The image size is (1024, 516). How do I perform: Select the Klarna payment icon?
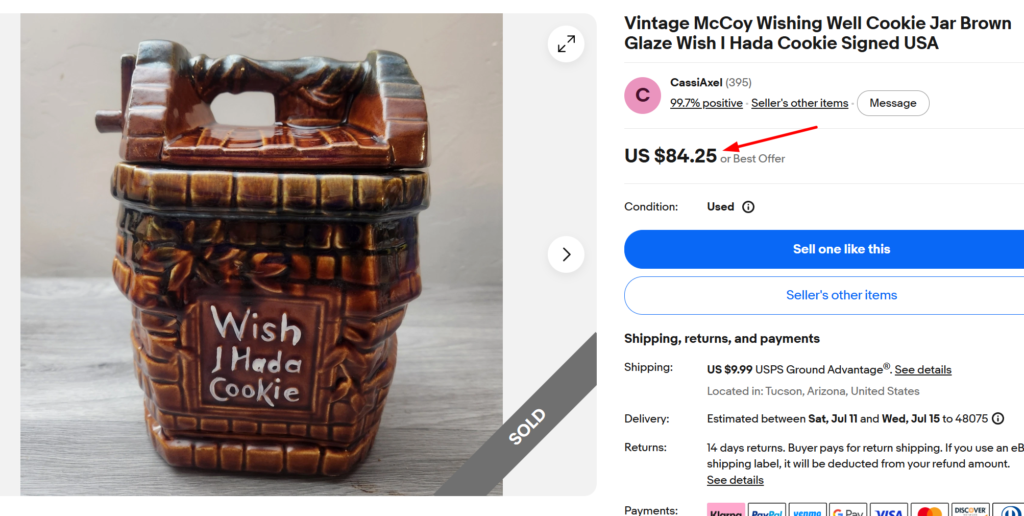(726, 511)
